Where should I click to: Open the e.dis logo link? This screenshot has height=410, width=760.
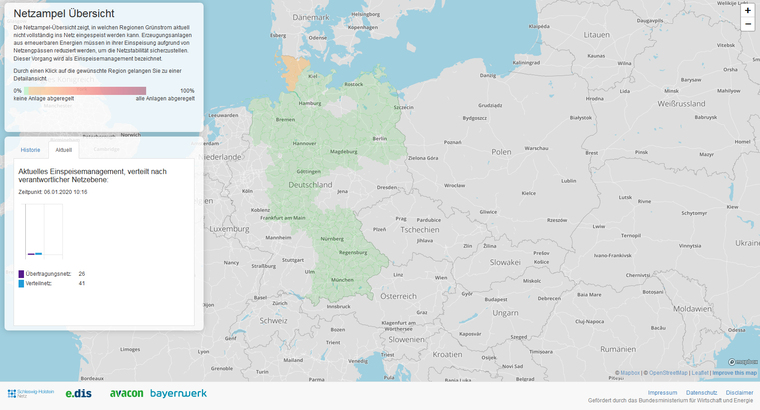pyautogui.click(x=79, y=394)
